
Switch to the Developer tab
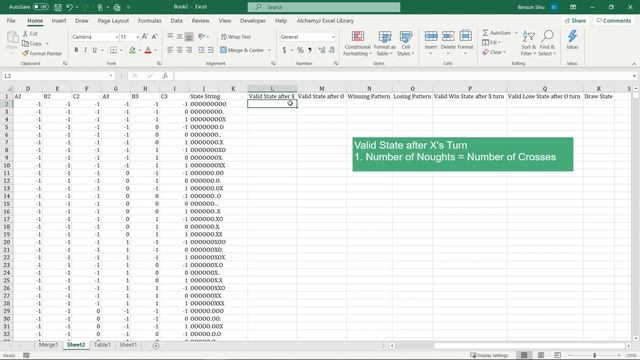point(253,20)
